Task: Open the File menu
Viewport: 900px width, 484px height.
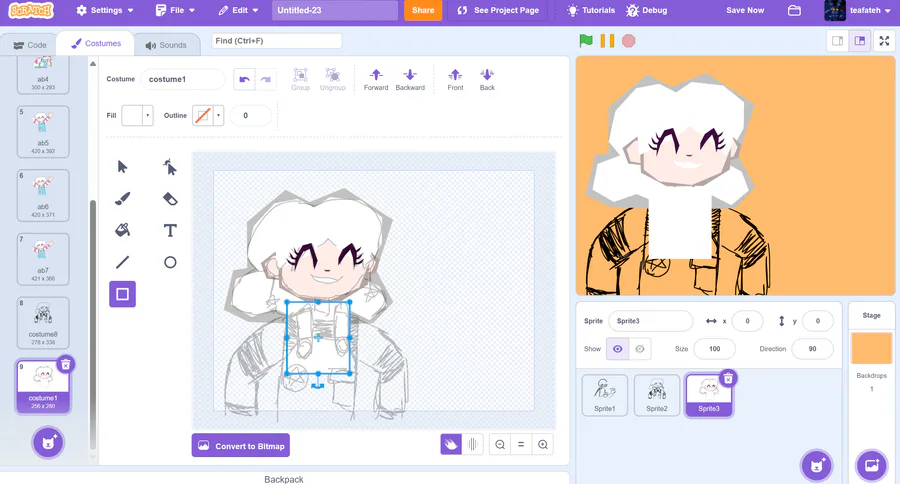Action: [175, 10]
